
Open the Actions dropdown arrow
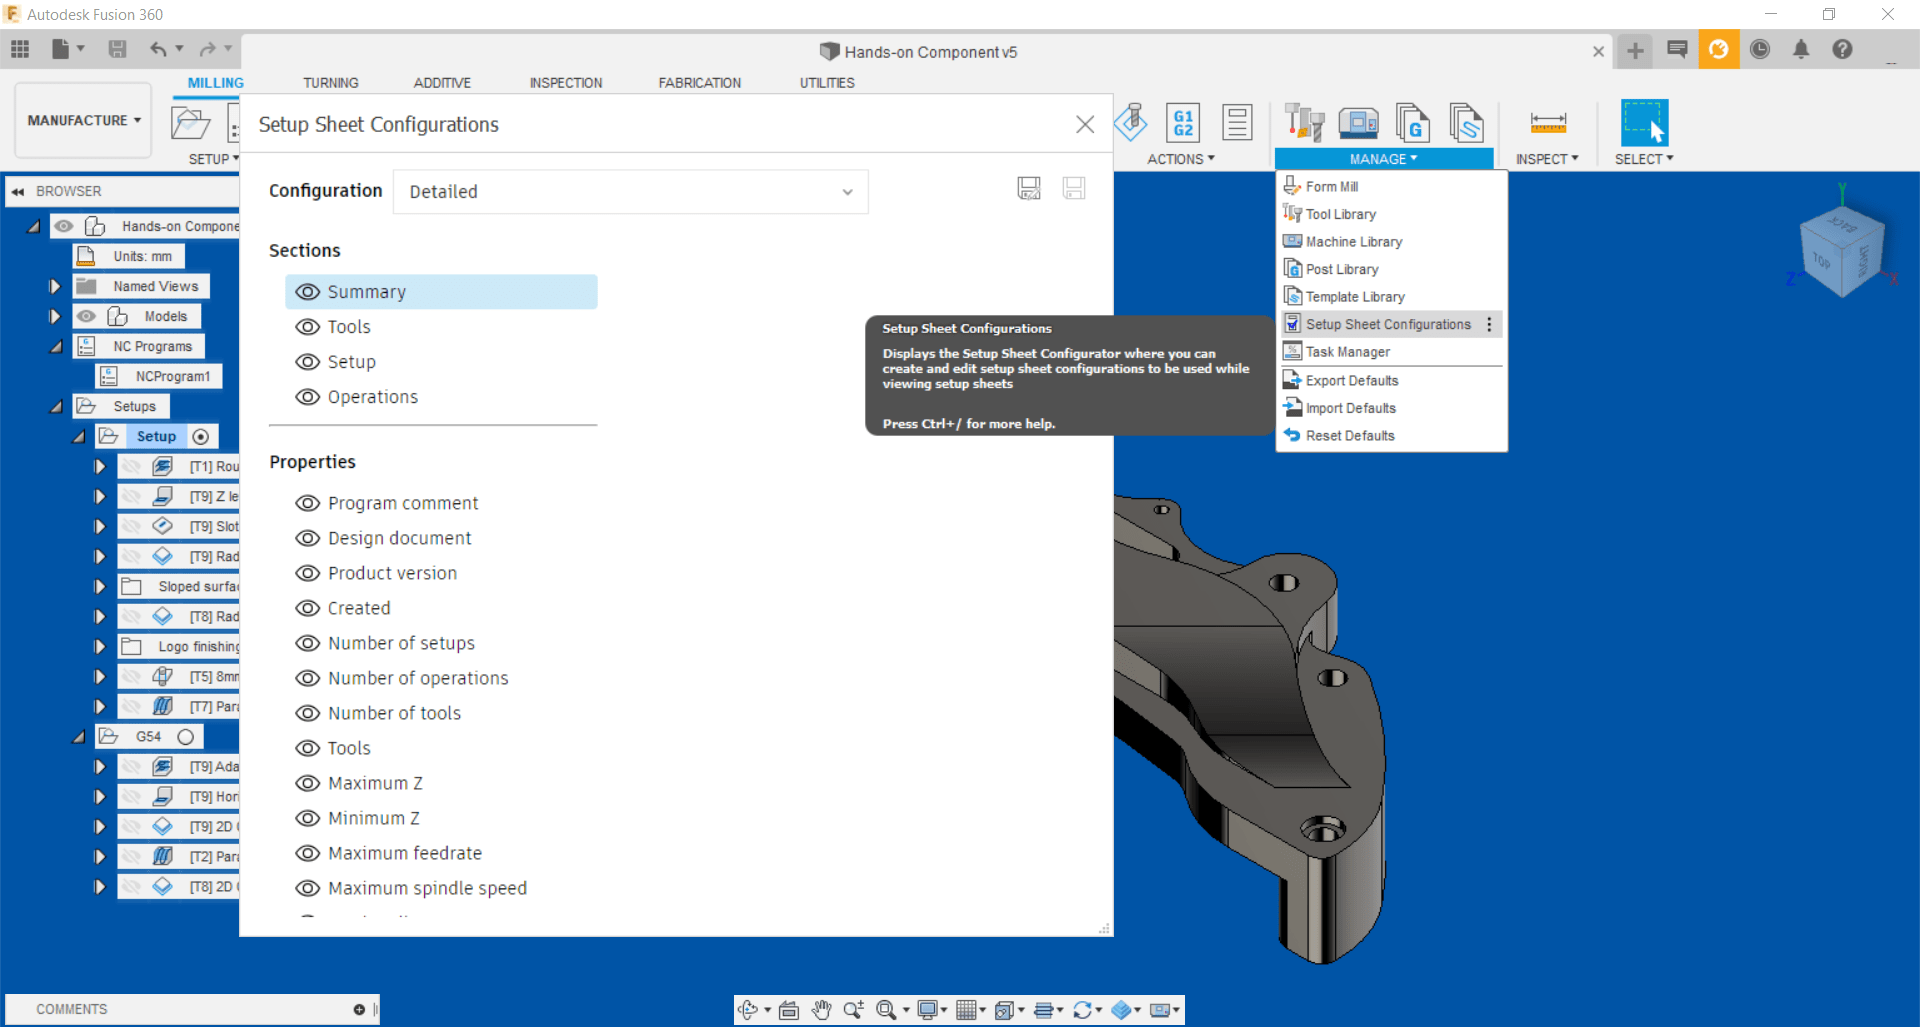point(1210,158)
